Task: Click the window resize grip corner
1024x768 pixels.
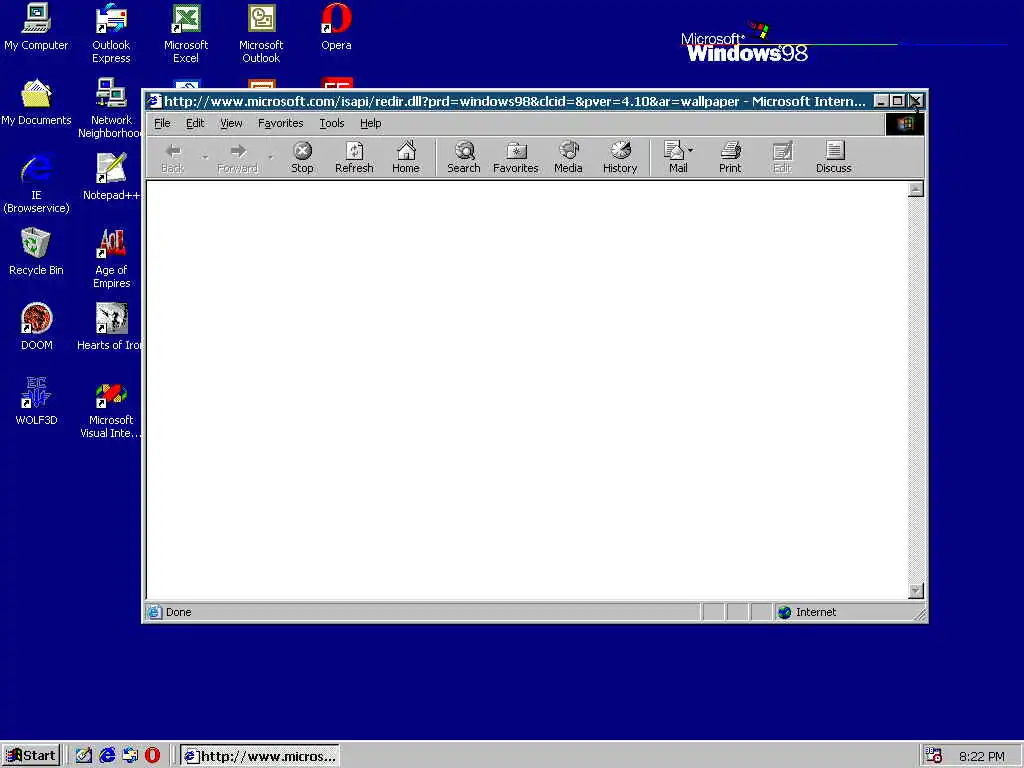Action: click(920, 614)
